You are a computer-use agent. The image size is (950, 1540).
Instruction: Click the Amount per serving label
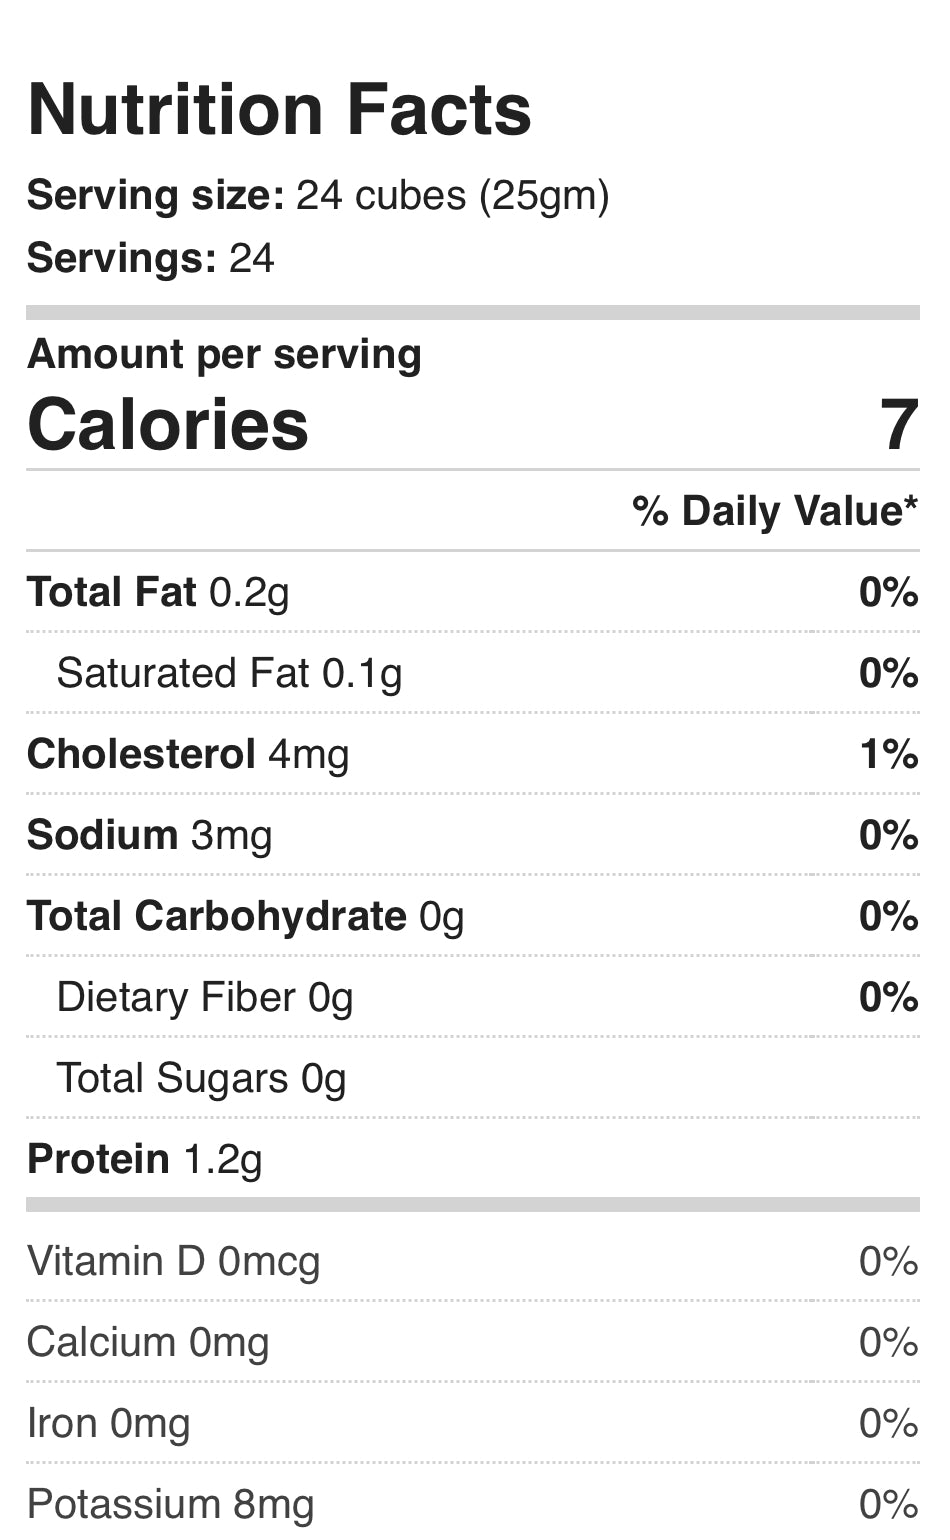click(224, 355)
